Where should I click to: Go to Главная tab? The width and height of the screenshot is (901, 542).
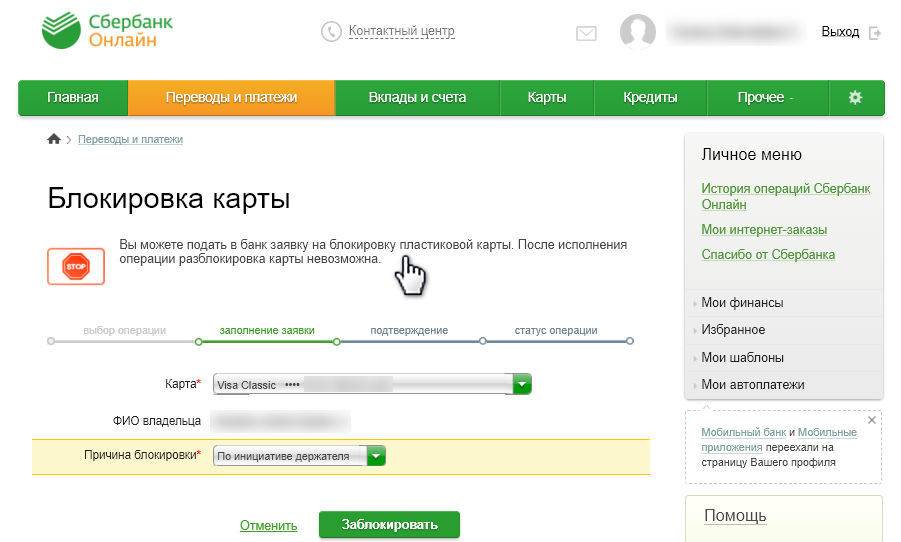73,98
